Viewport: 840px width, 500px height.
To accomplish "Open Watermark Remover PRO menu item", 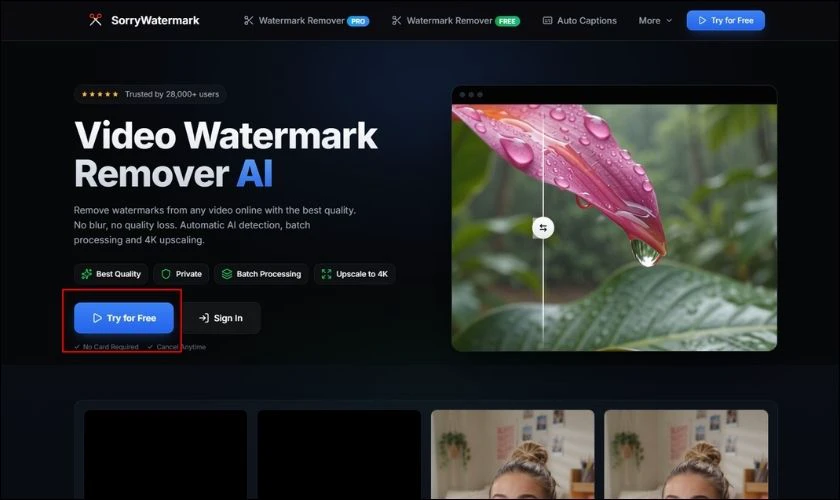I will point(306,21).
